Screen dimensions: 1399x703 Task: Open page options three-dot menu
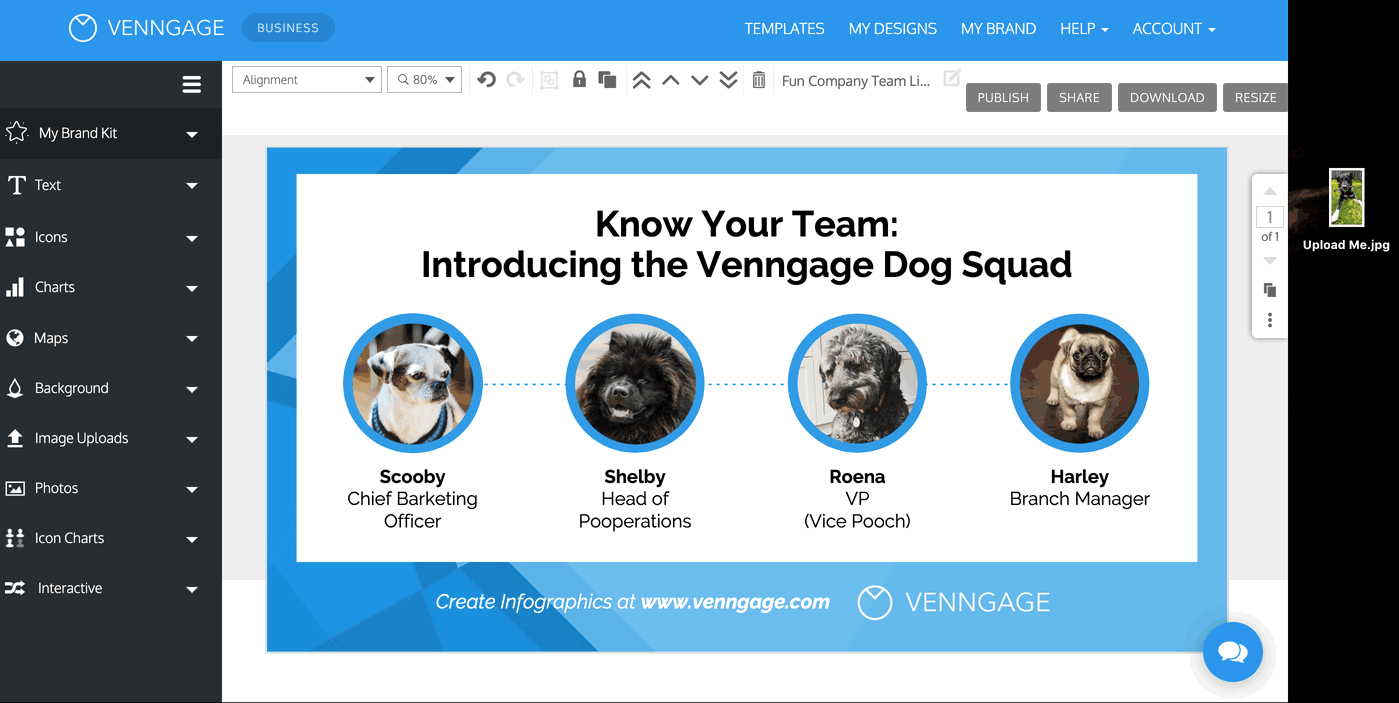click(x=1270, y=320)
